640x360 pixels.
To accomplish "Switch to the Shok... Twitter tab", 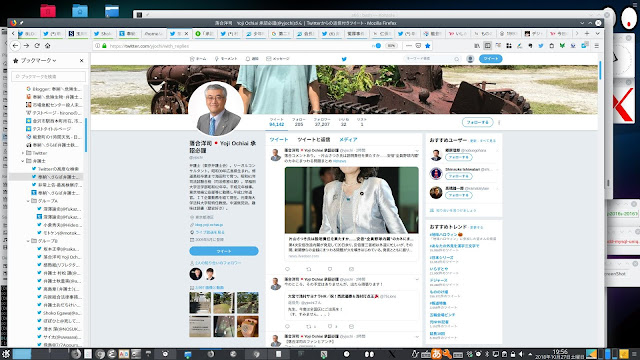I will pyautogui.click(x=103, y=33).
